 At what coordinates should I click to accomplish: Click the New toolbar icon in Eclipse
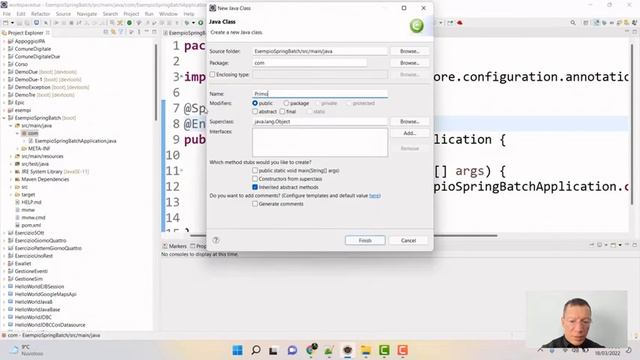click(x=6, y=23)
